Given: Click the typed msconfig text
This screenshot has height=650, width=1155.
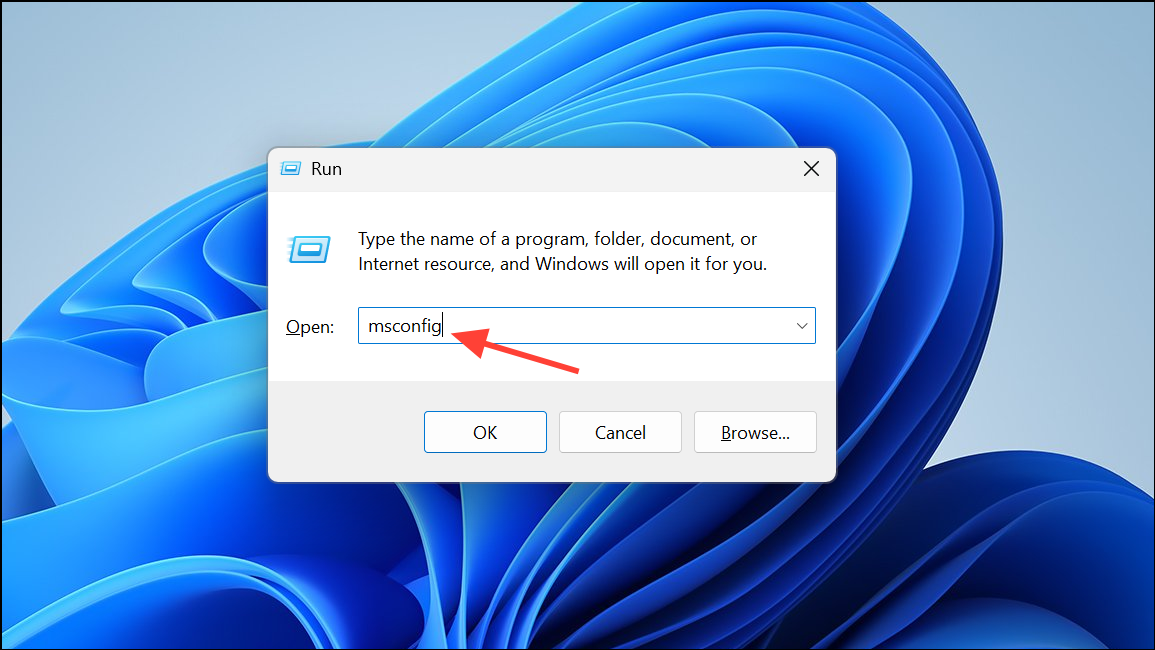Looking at the screenshot, I should [x=404, y=326].
